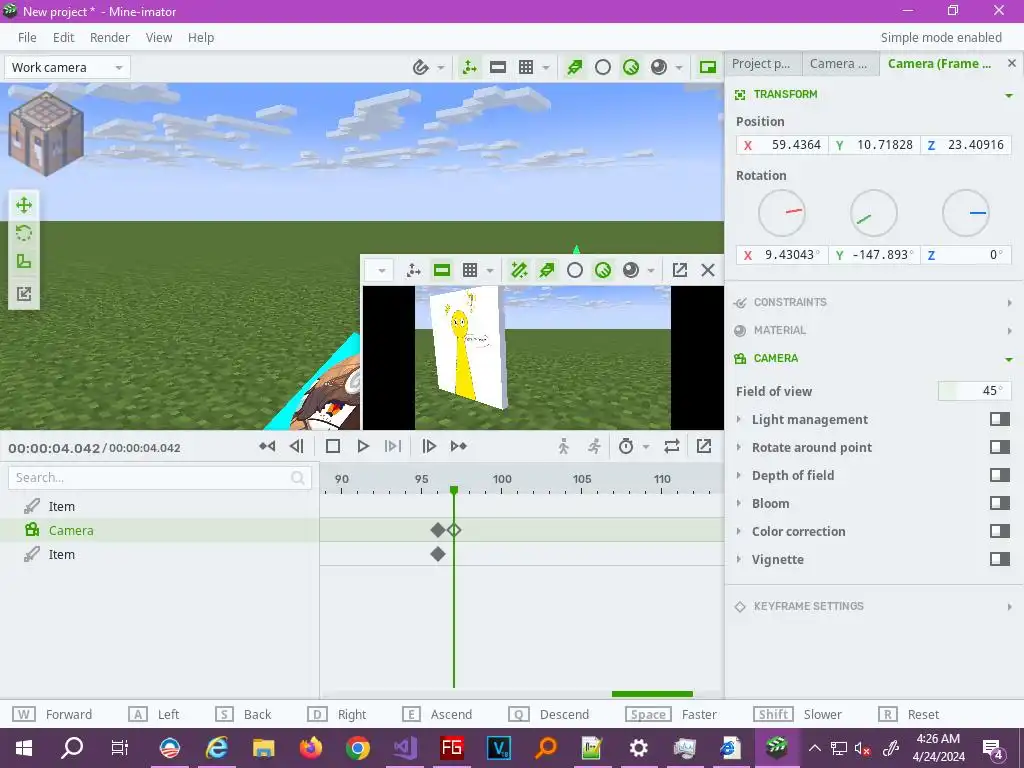1024x768 pixels.
Task: Enable Rotate around point toggle
Action: [x=1000, y=447]
